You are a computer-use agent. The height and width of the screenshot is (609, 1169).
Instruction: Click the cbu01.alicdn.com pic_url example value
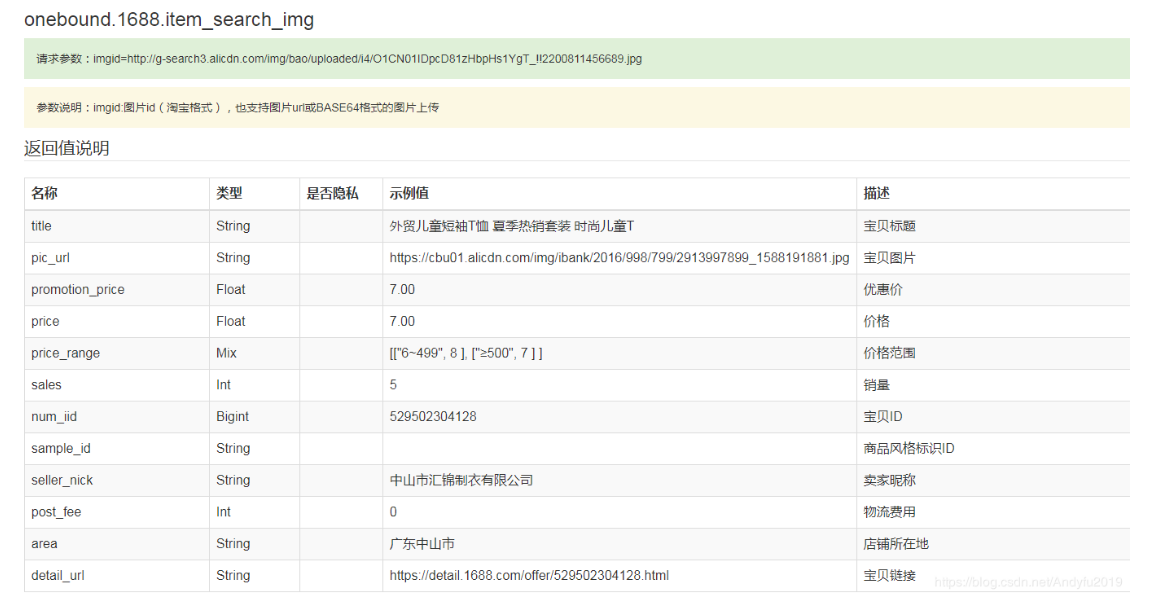[x=620, y=258]
